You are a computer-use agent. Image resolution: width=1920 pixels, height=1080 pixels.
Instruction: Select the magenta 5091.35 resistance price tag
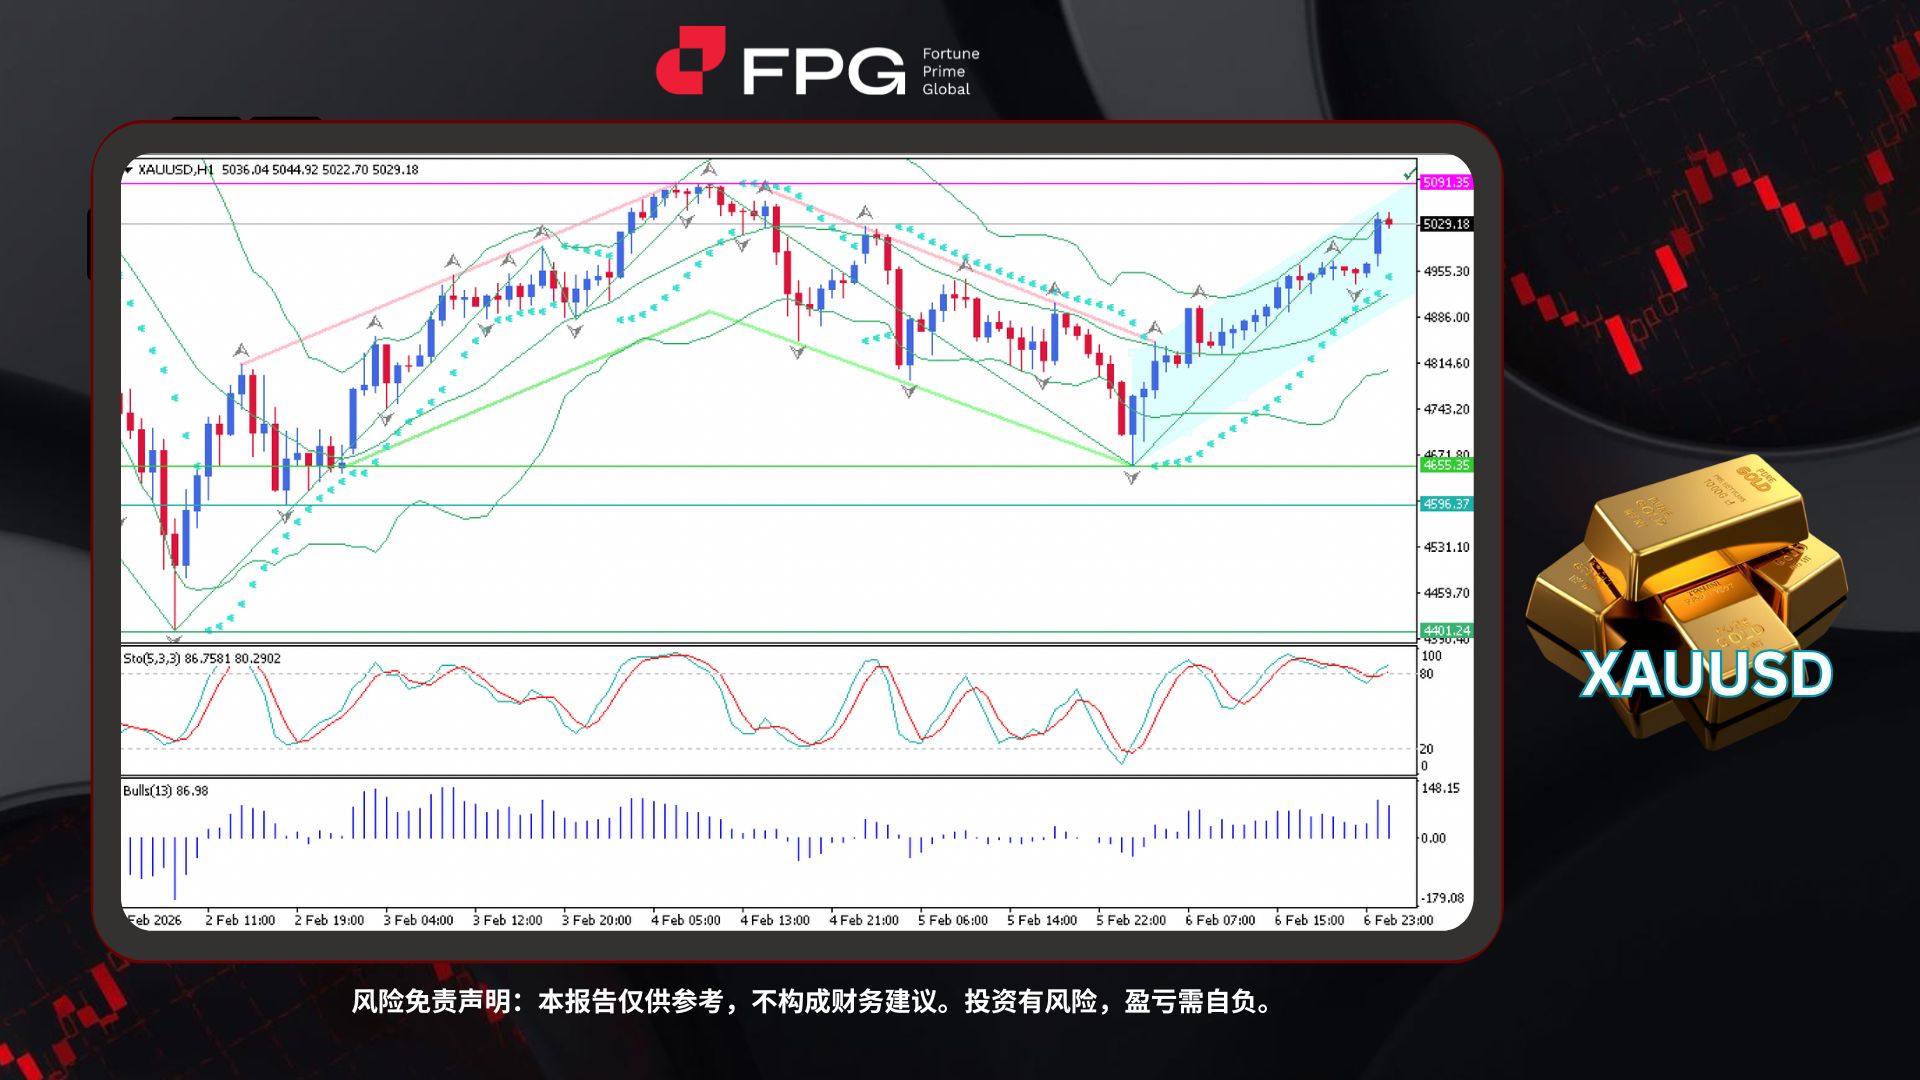1448,183
